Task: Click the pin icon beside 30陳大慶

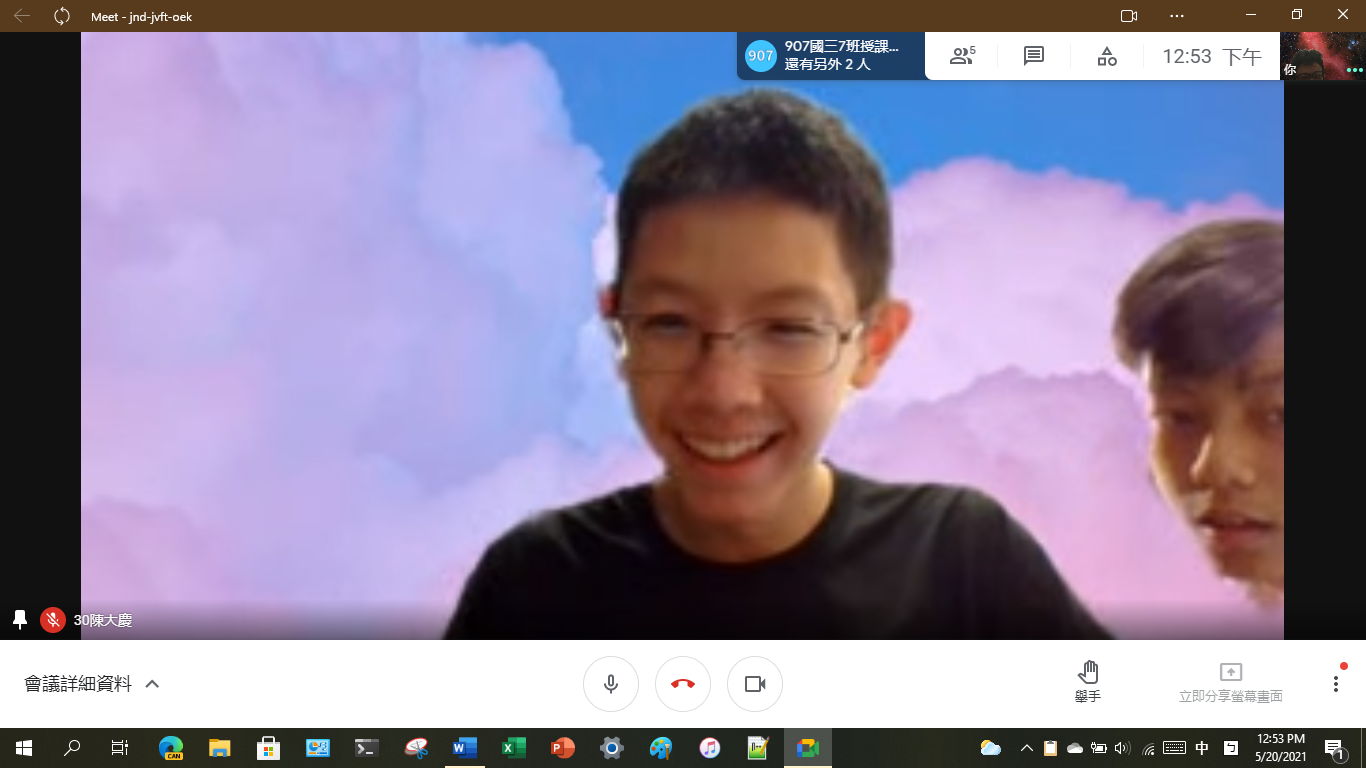Action: [19, 620]
